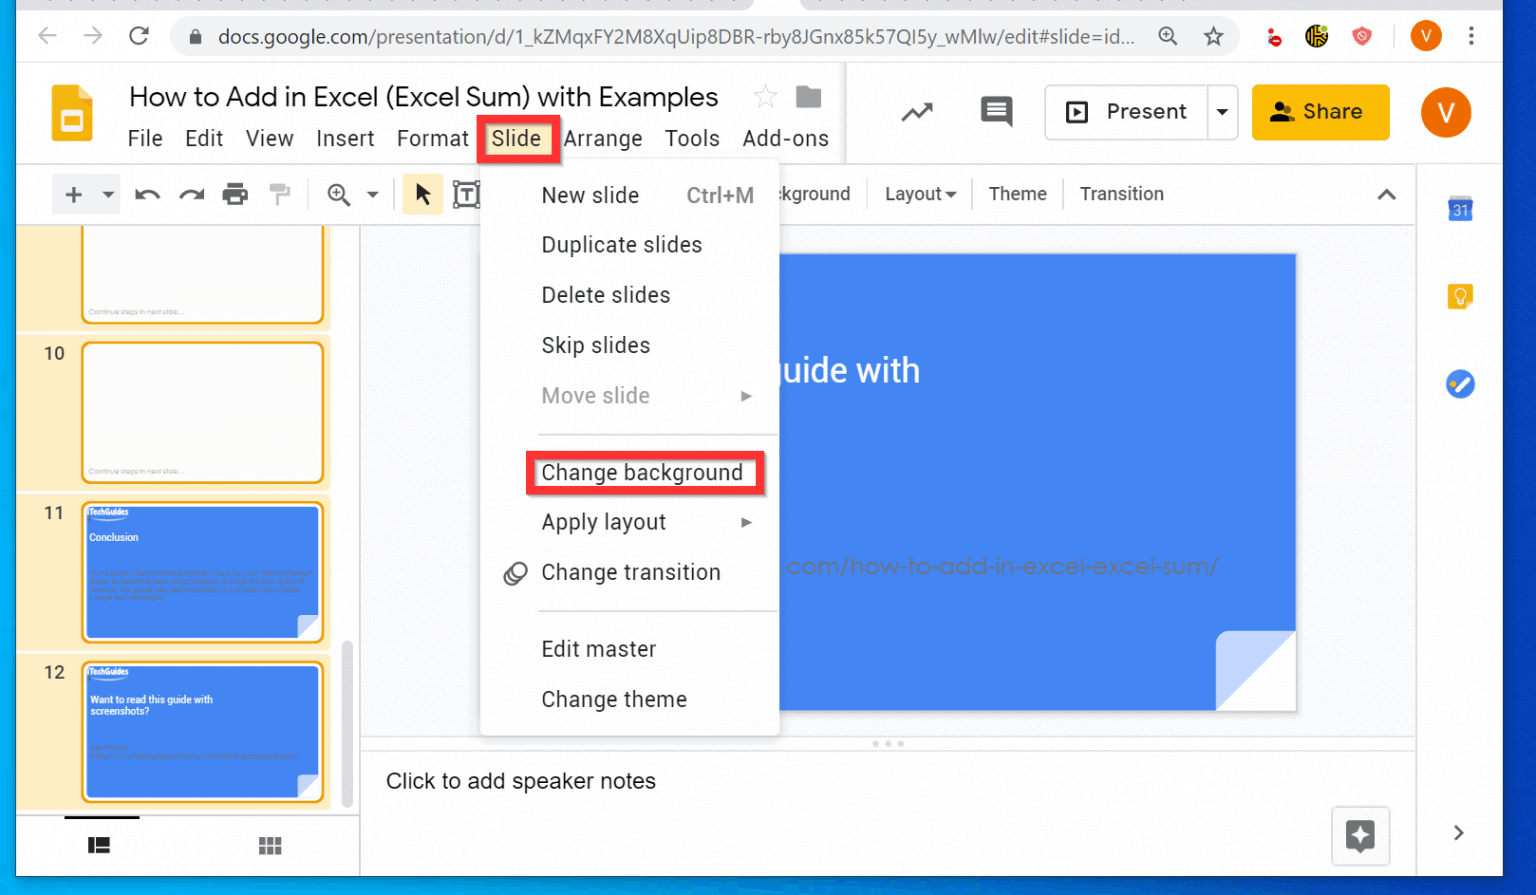The height and width of the screenshot is (895, 1536).
Task: Open Google Keep from the side panel
Action: [x=1460, y=296]
